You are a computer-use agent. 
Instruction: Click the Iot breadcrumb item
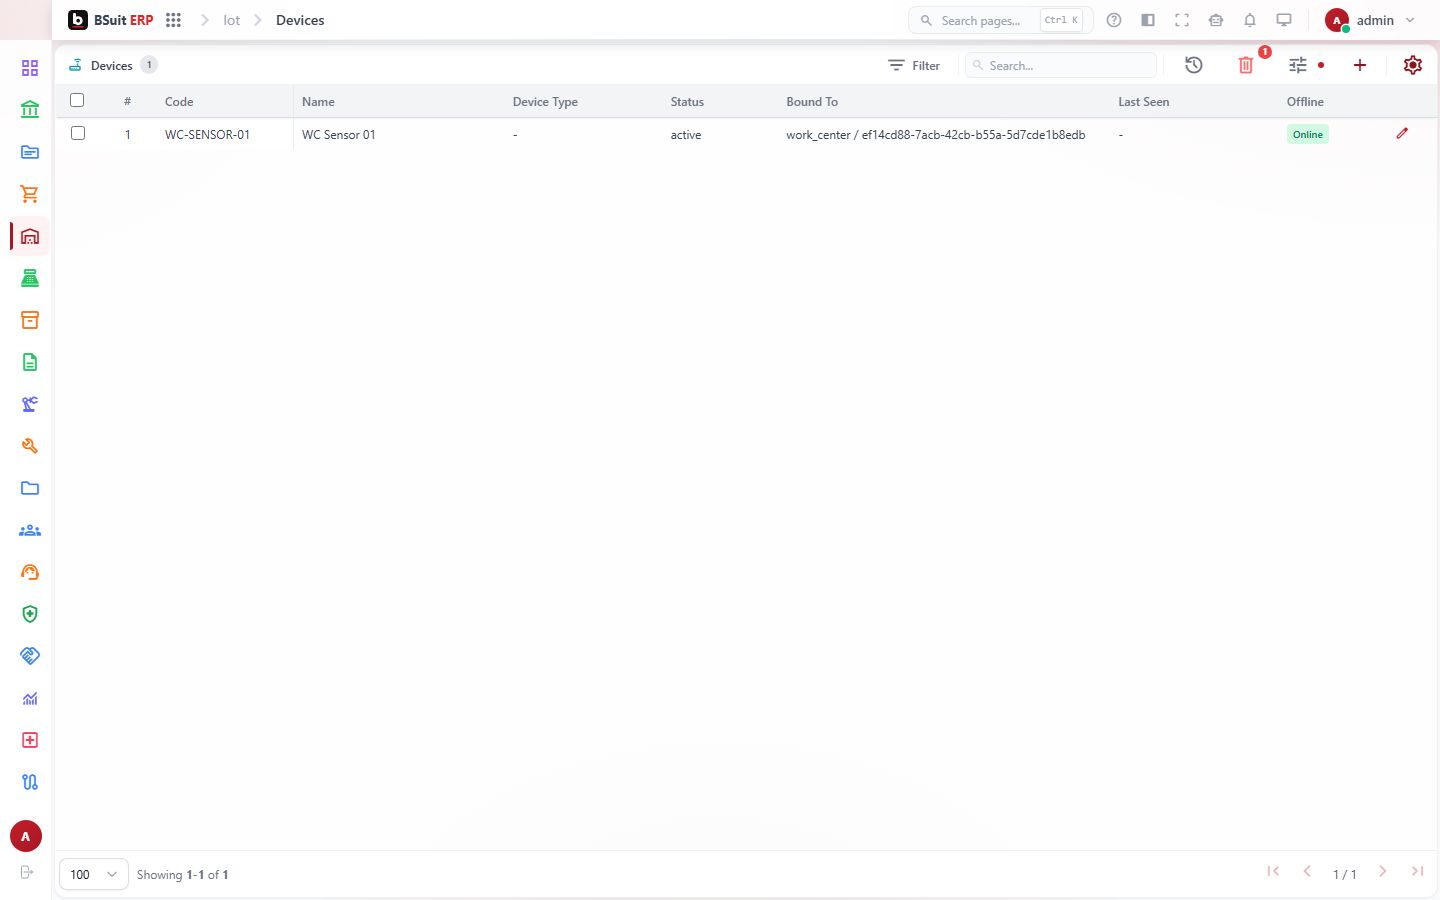pos(232,20)
